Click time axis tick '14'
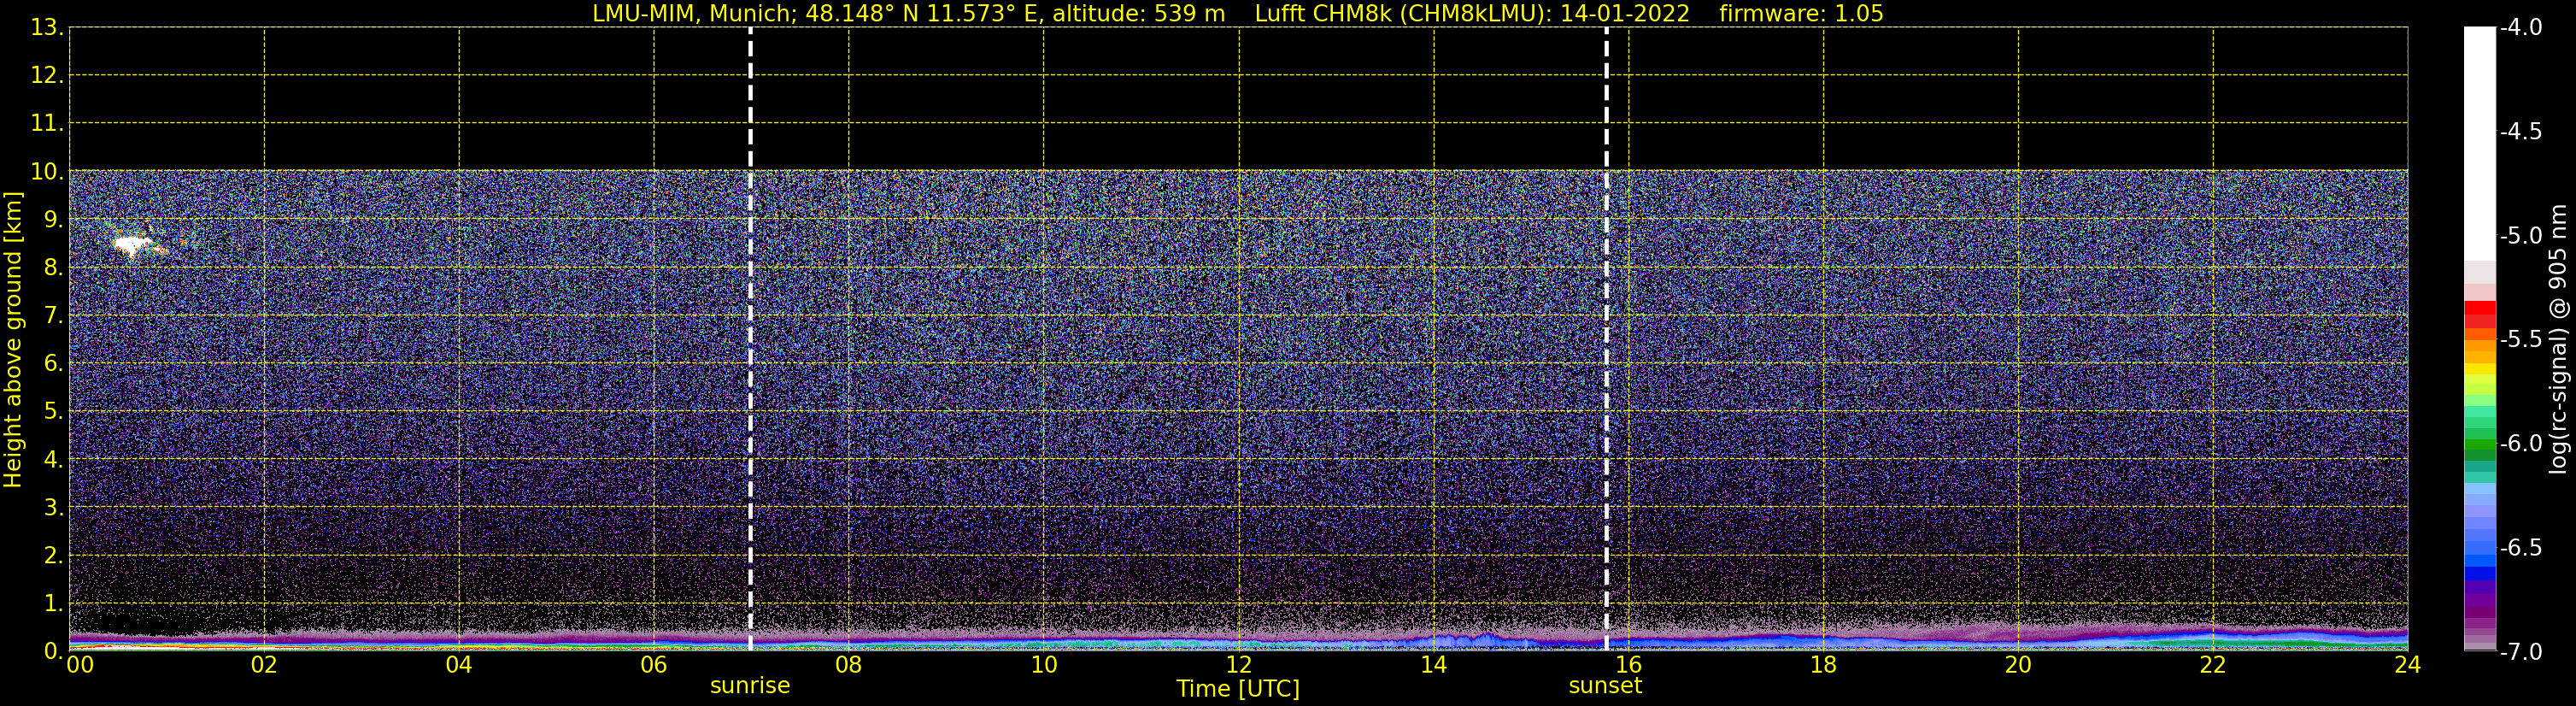The height and width of the screenshot is (706, 2576). [1434, 665]
